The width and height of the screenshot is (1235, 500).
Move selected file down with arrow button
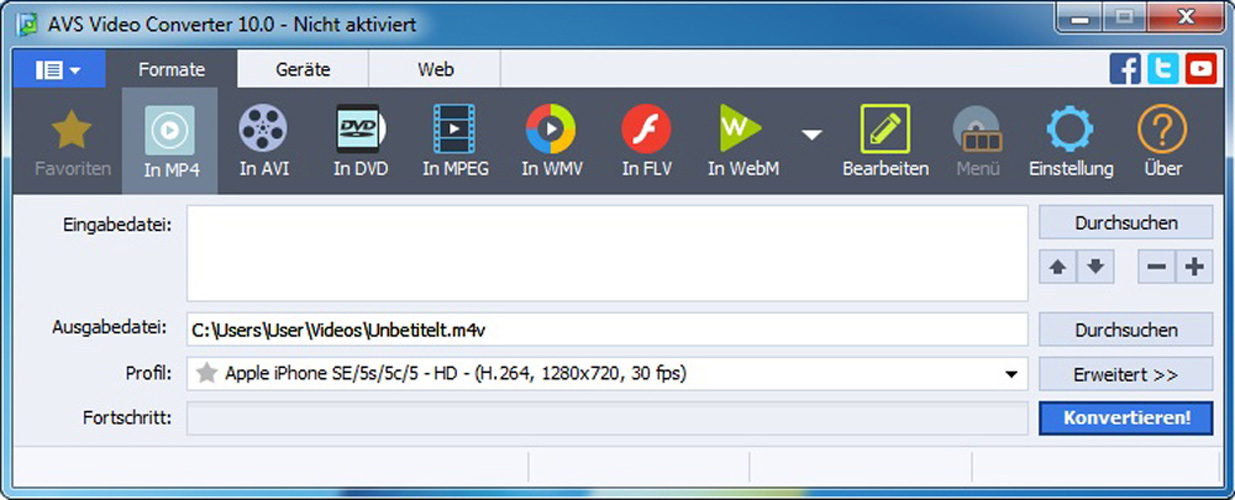coord(1095,267)
